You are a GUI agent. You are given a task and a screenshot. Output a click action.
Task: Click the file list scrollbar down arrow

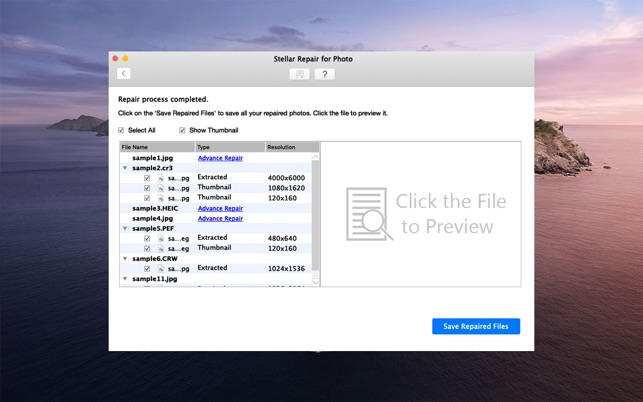pyautogui.click(x=315, y=282)
